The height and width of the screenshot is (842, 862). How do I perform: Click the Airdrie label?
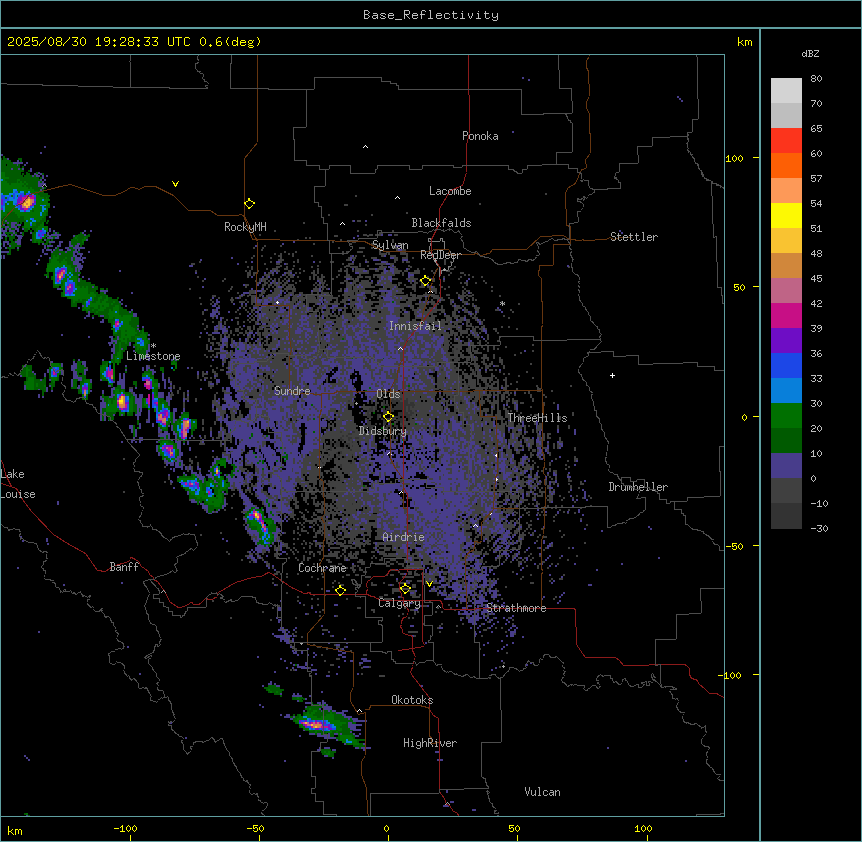403,537
